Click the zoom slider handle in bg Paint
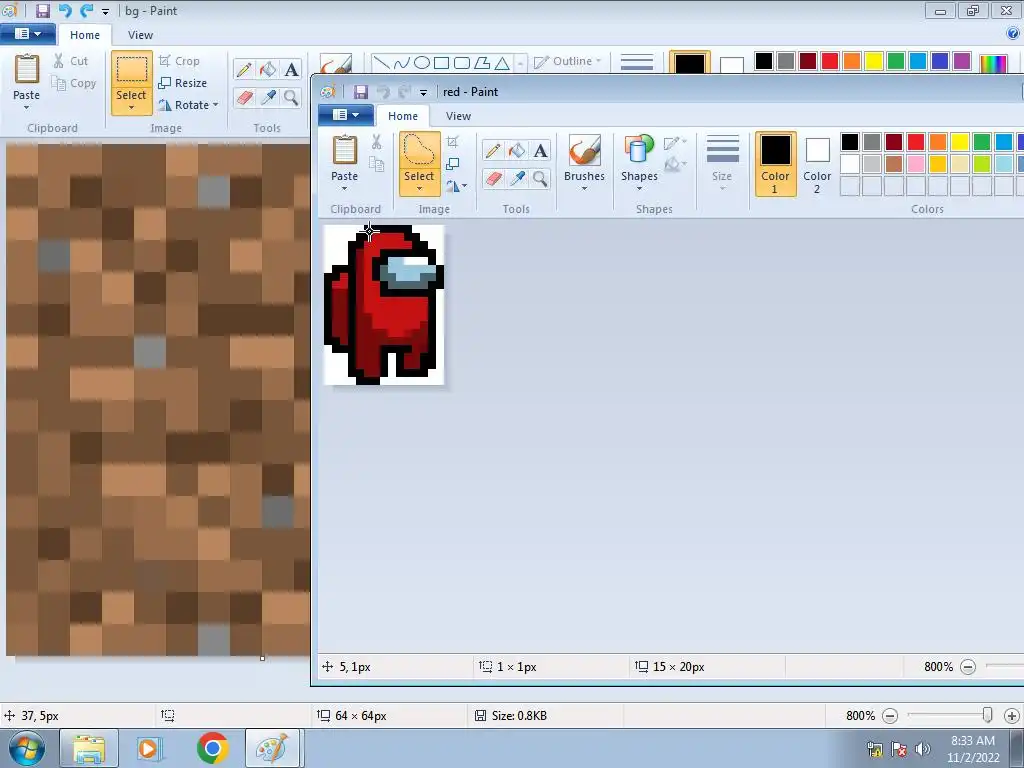The height and width of the screenshot is (768, 1024). 987,715
